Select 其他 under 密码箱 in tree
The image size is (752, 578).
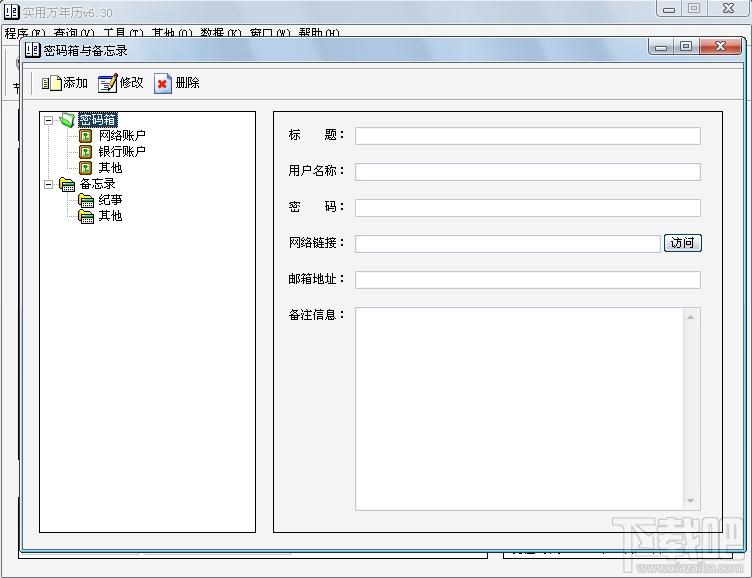tap(110, 168)
